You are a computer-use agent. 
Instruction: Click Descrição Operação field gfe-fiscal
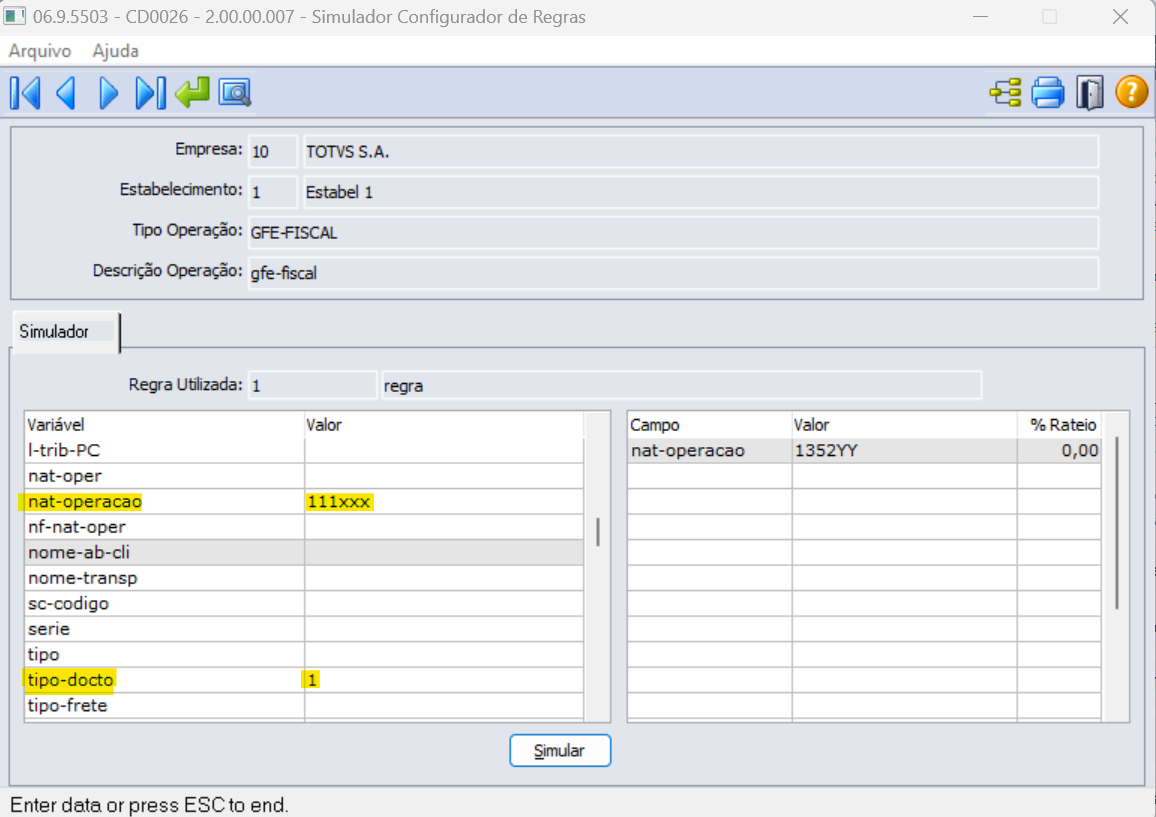(x=673, y=273)
